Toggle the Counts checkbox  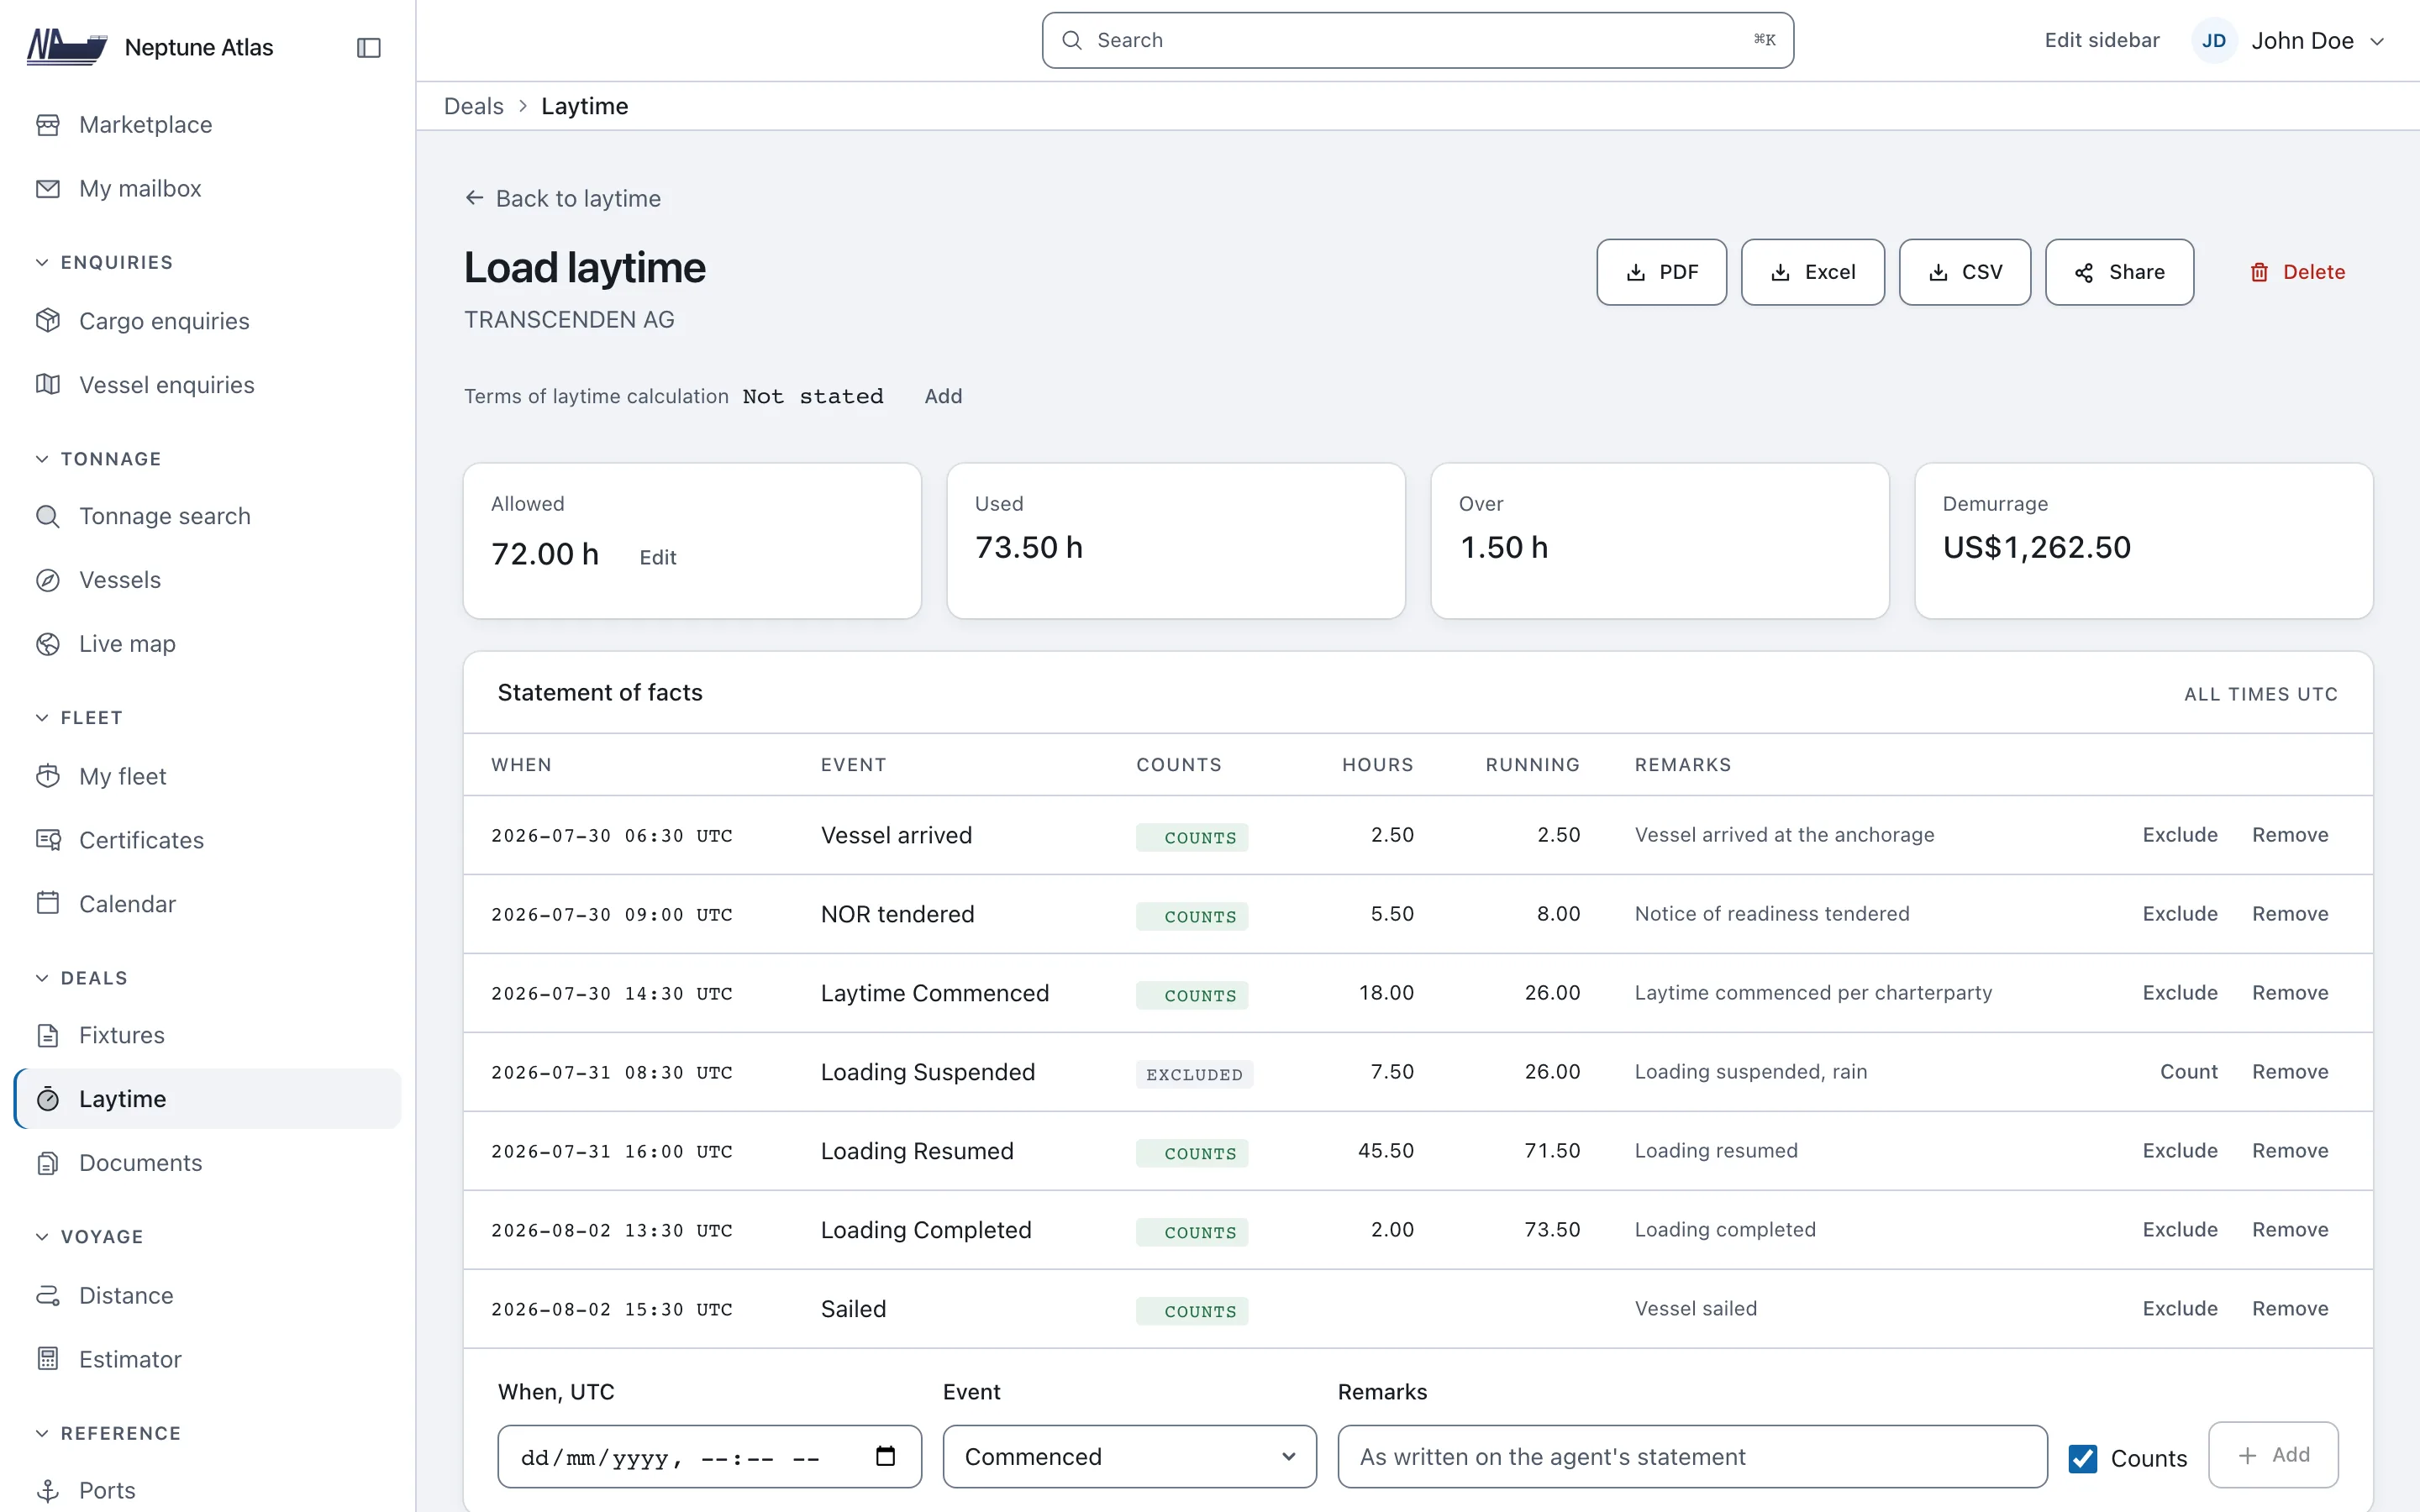coord(2083,1459)
